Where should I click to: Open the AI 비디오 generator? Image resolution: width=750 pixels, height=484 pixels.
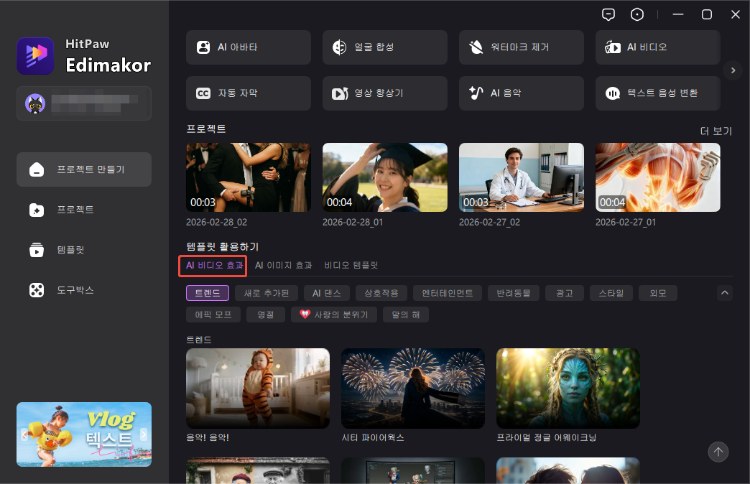[658, 47]
